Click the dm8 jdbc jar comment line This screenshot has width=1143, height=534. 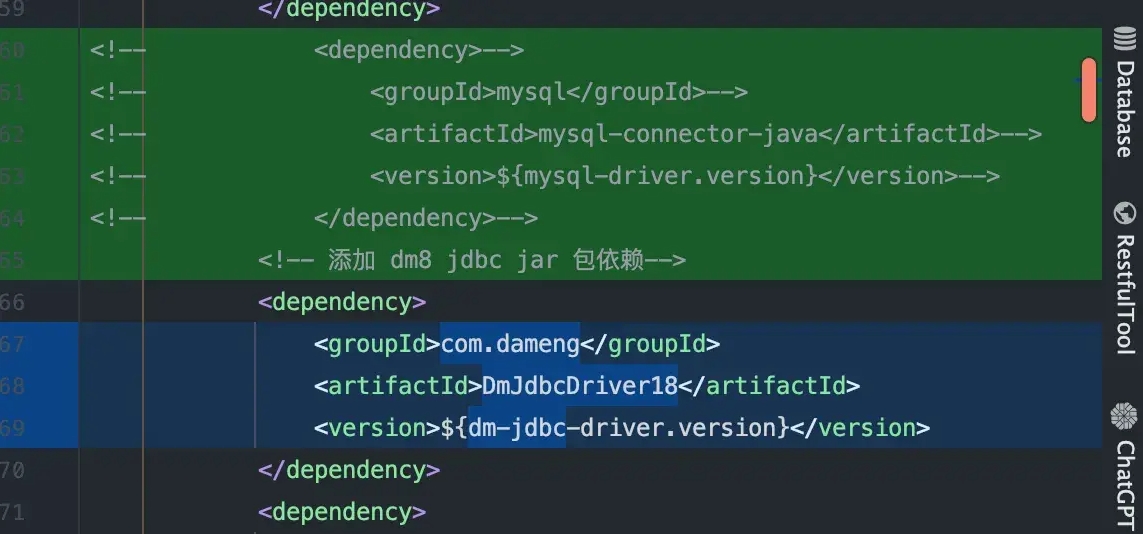[x=471, y=260]
